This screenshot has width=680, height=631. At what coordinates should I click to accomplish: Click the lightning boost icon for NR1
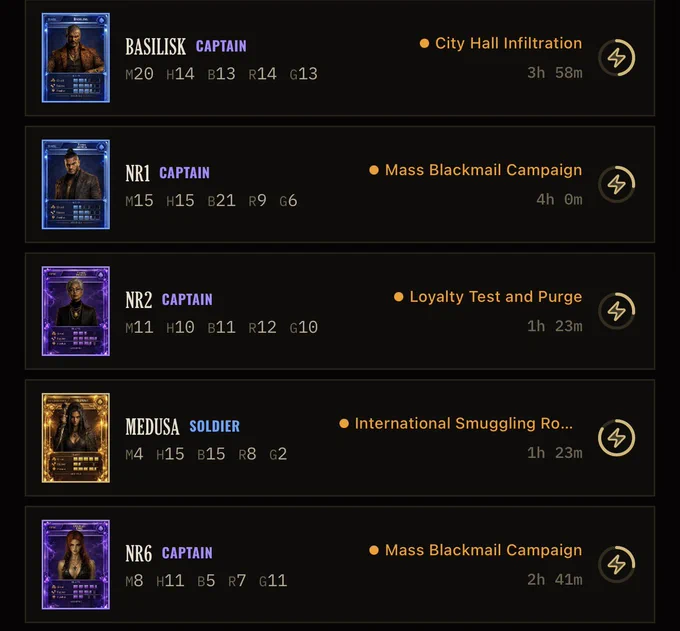[x=616, y=184]
